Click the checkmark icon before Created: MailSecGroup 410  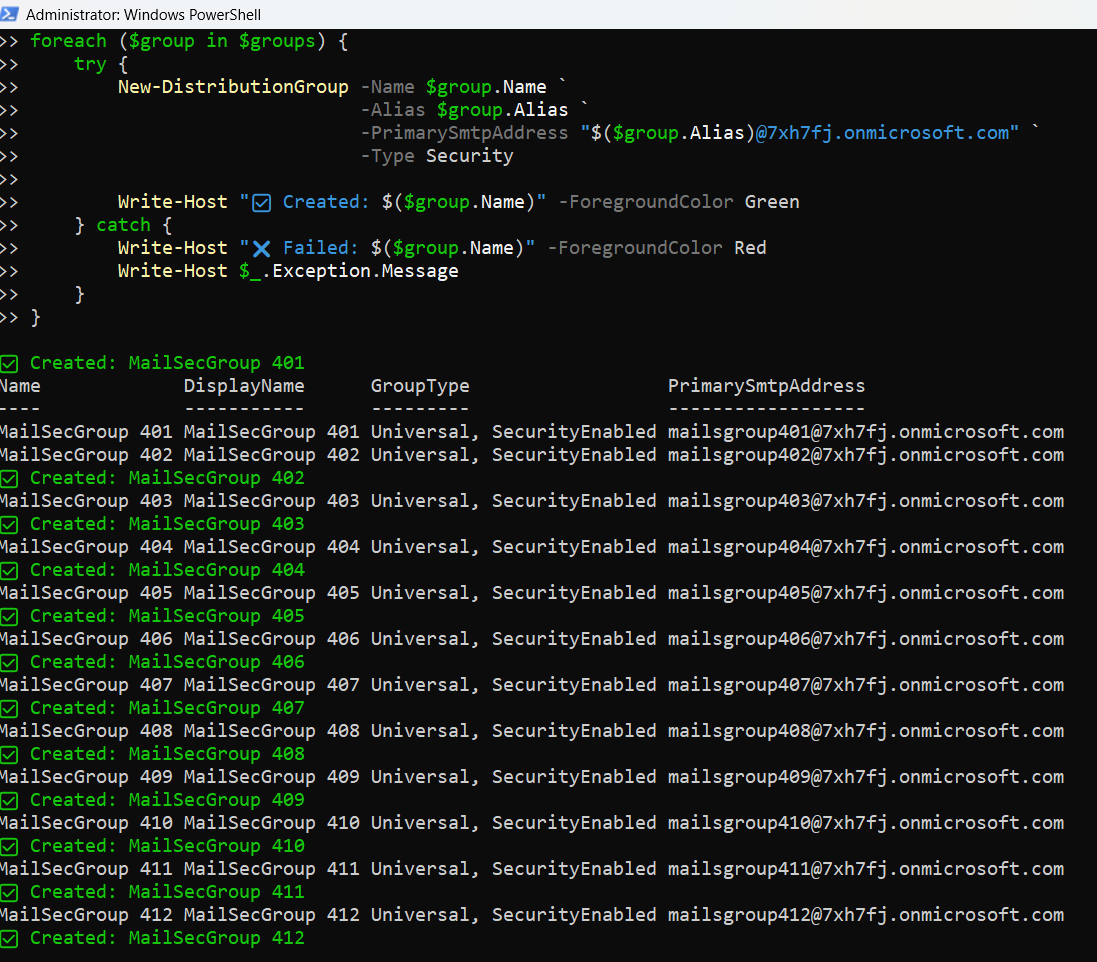[9, 846]
